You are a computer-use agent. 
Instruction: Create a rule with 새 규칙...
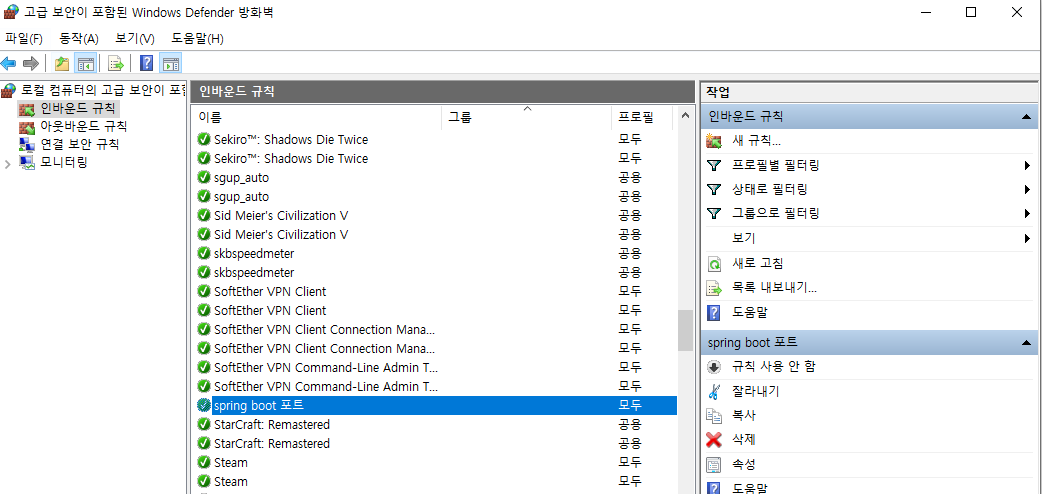(x=756, y=141)
